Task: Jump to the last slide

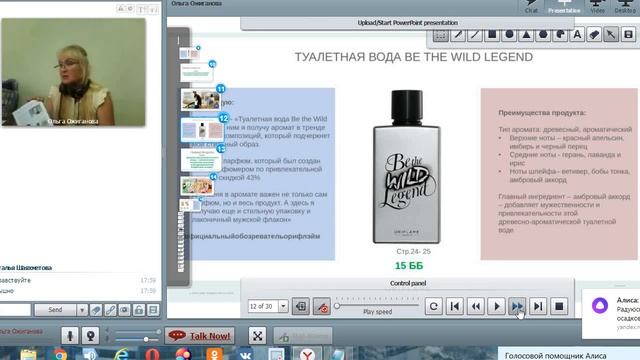Action: (538, 306)
